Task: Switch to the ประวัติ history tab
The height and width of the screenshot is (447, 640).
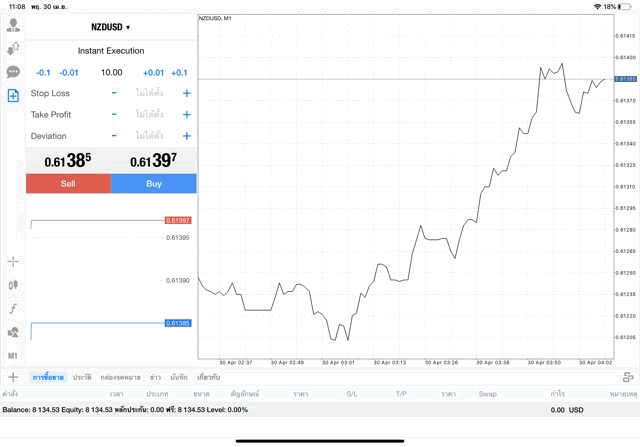Action: [81, 377]
